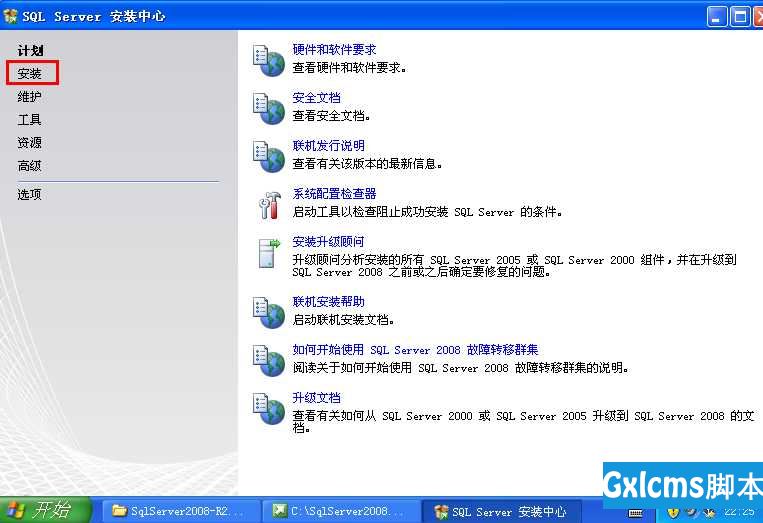This screenshot has height=523, width=763.
Task: Maximize the SQL Server 安装中心 window
Action: pyautogui.click(x=740, y=17)
